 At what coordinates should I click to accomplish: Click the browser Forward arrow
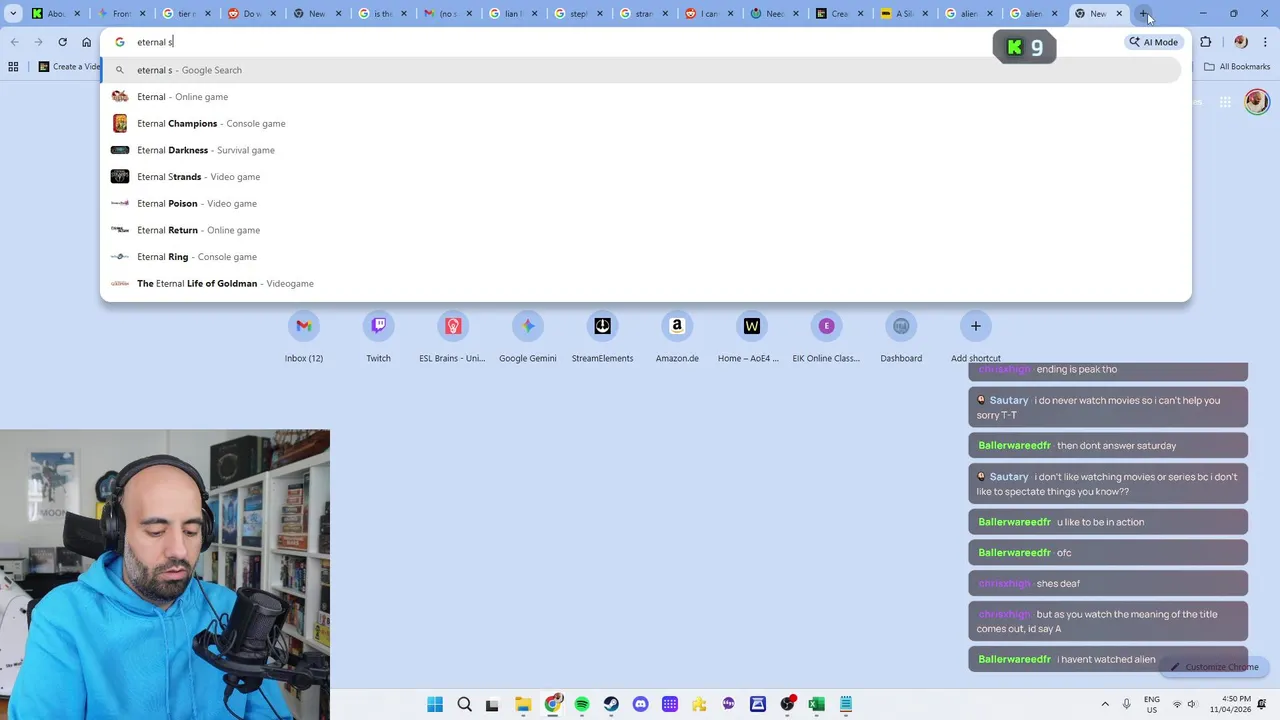coord(38,42)
